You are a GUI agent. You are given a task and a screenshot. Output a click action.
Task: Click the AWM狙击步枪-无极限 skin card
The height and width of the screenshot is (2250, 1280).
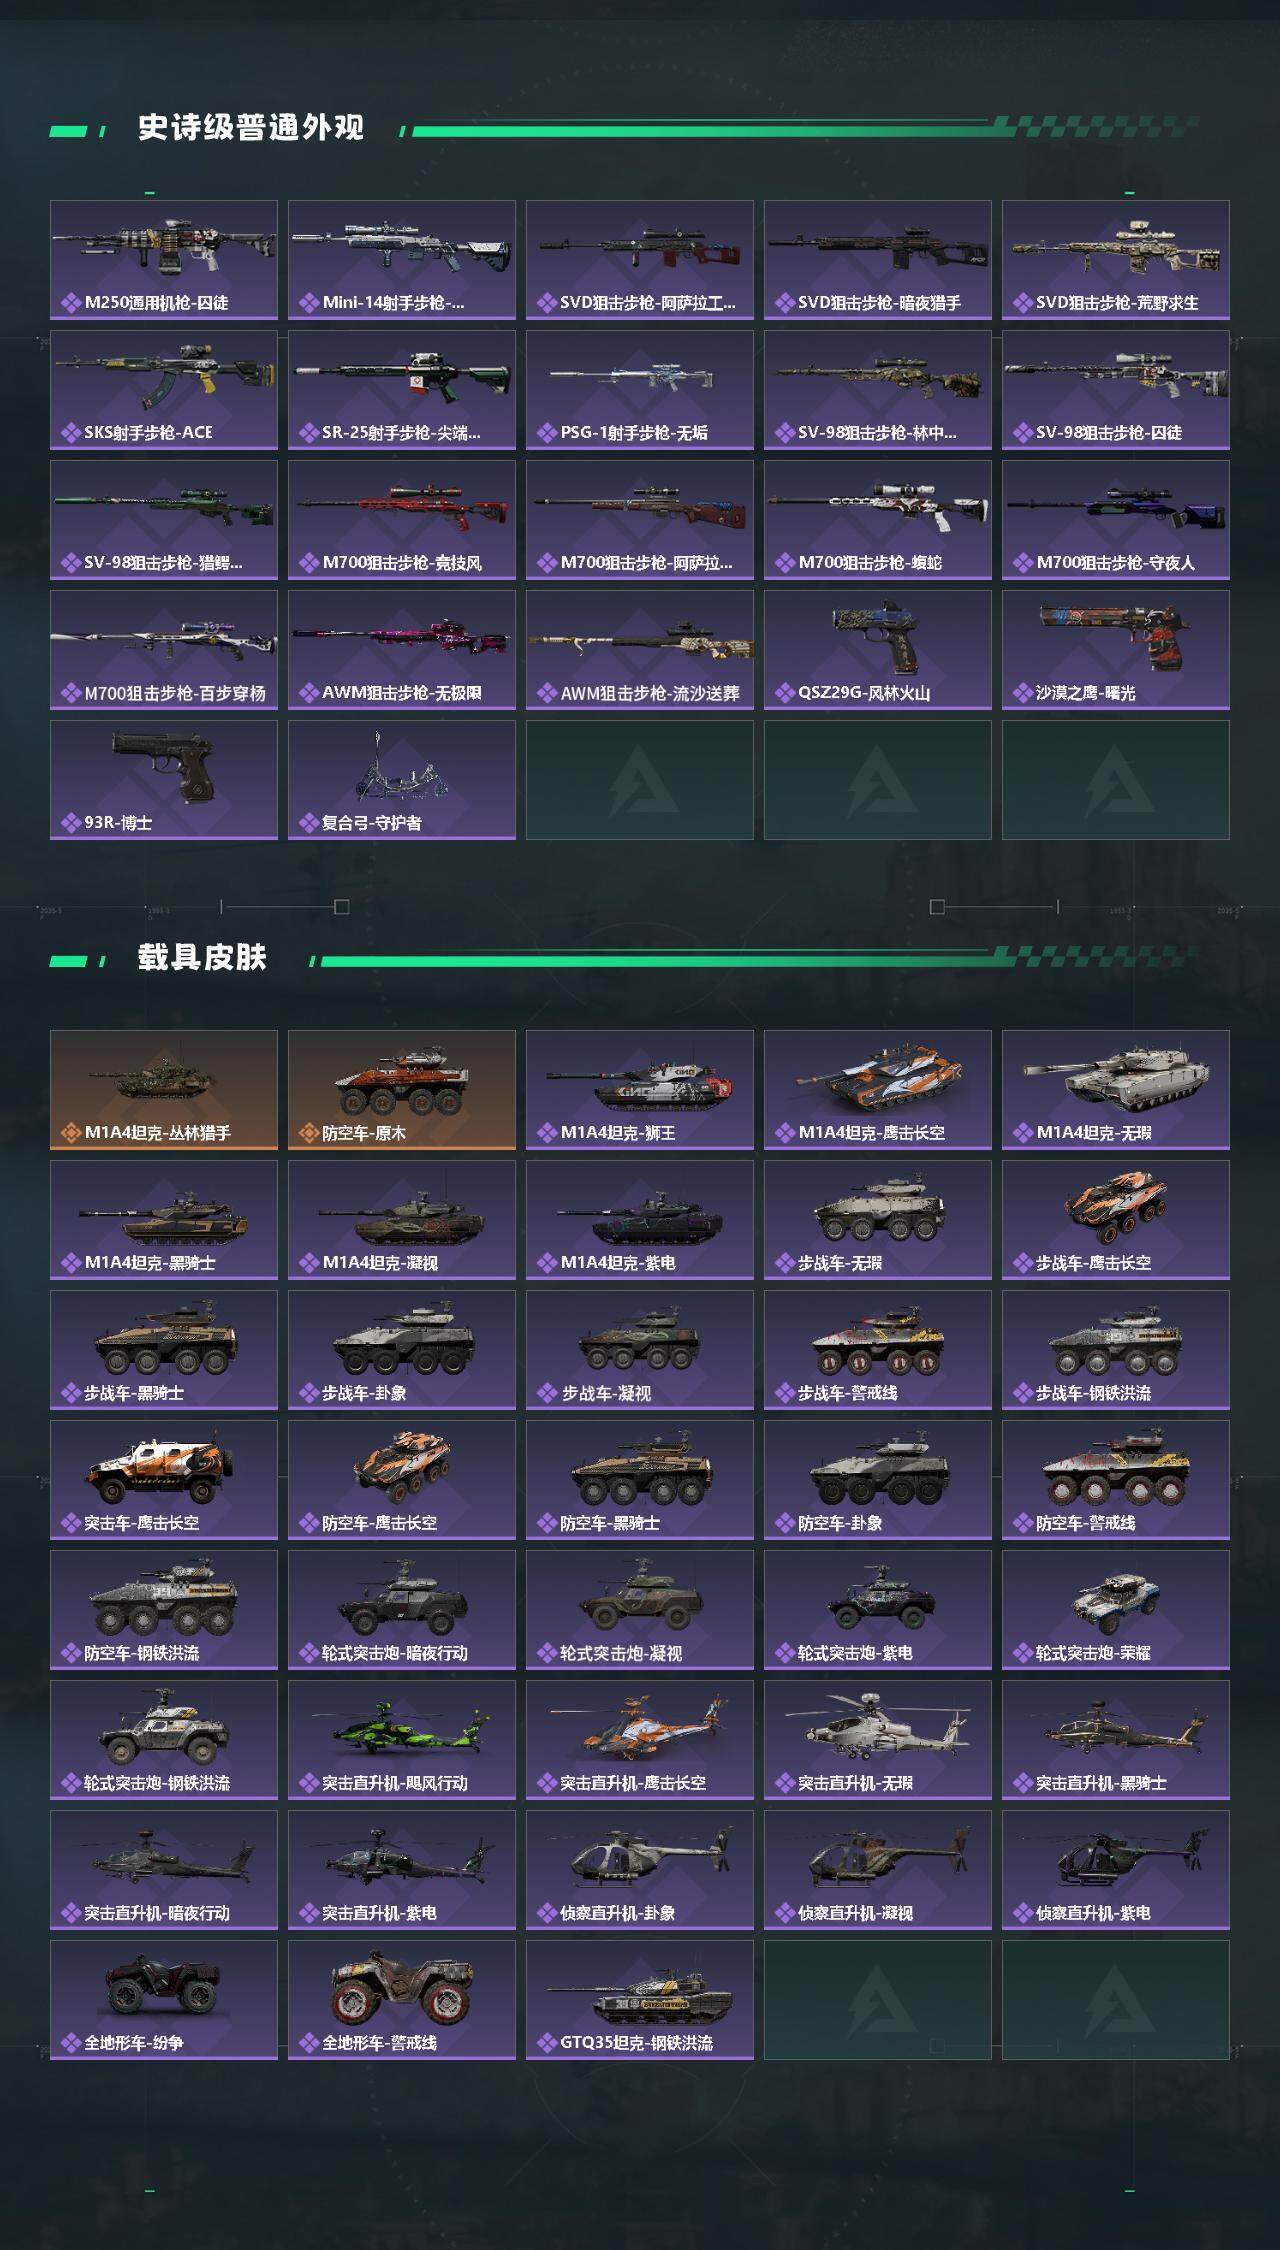(402, 650)
